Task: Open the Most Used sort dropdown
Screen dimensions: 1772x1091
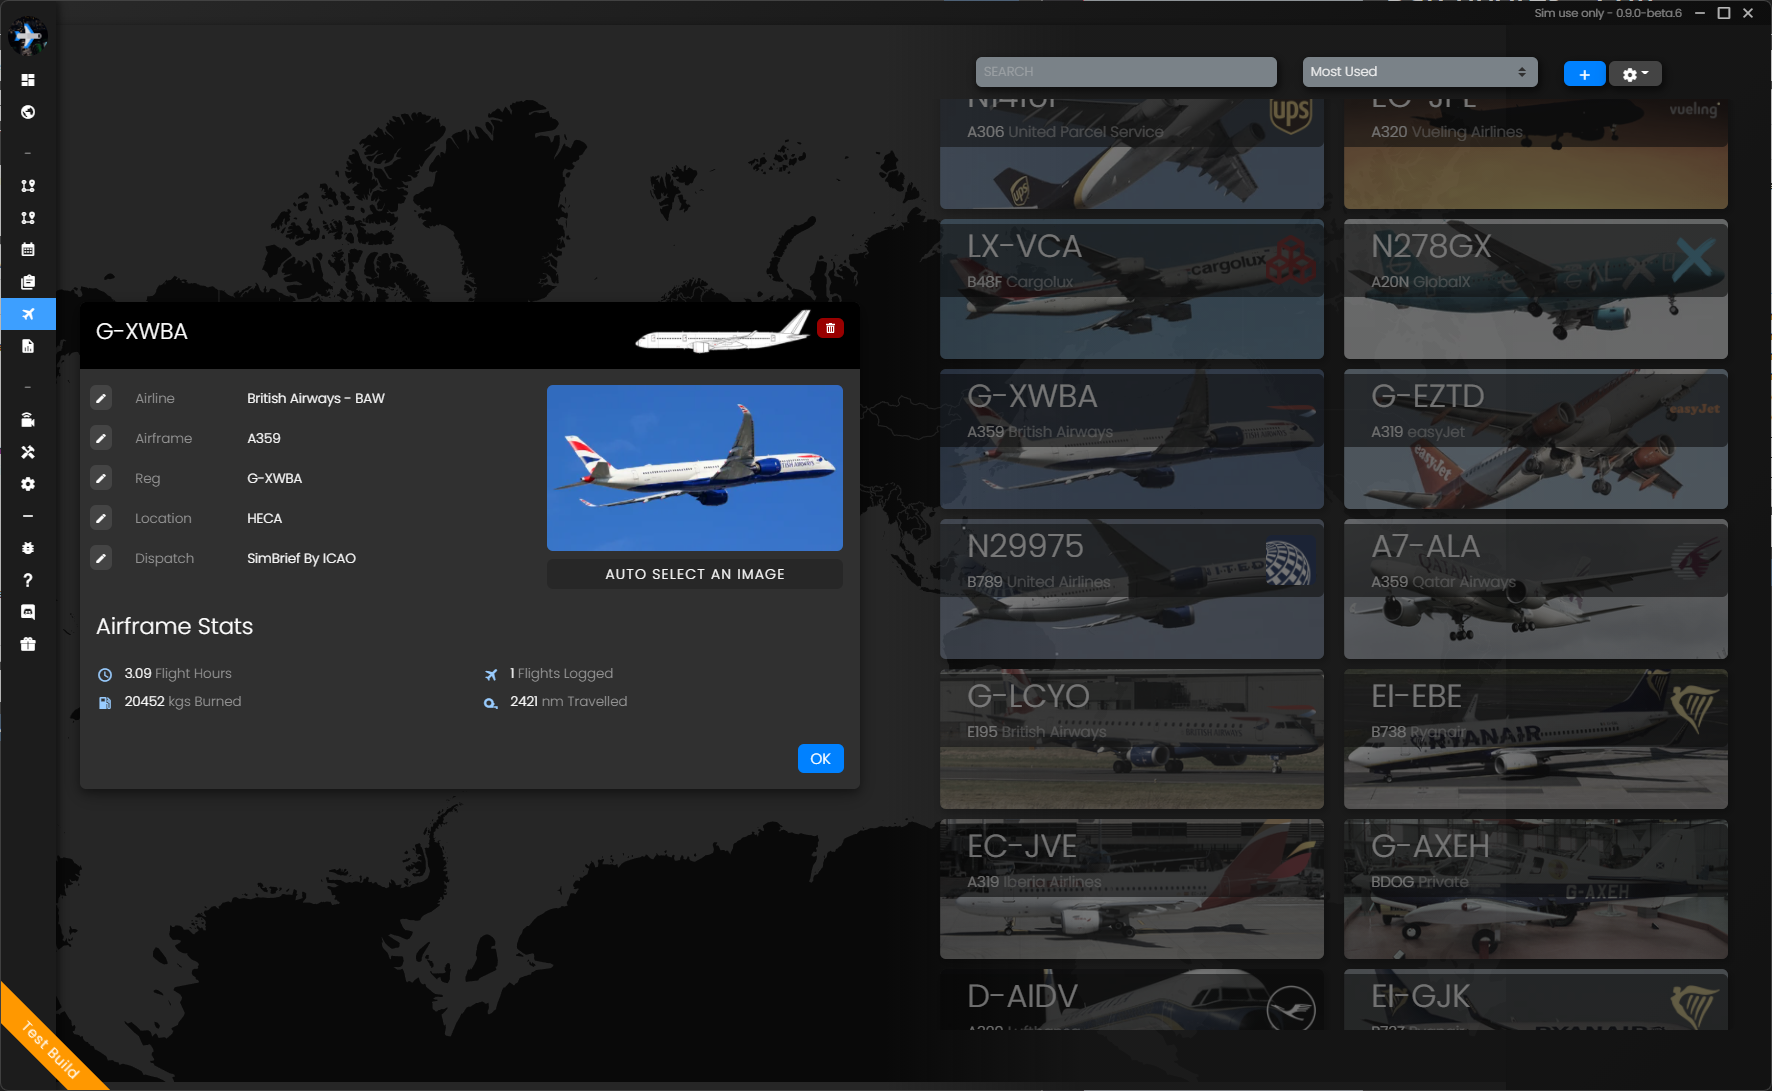Action: (x=1419, y=72)
